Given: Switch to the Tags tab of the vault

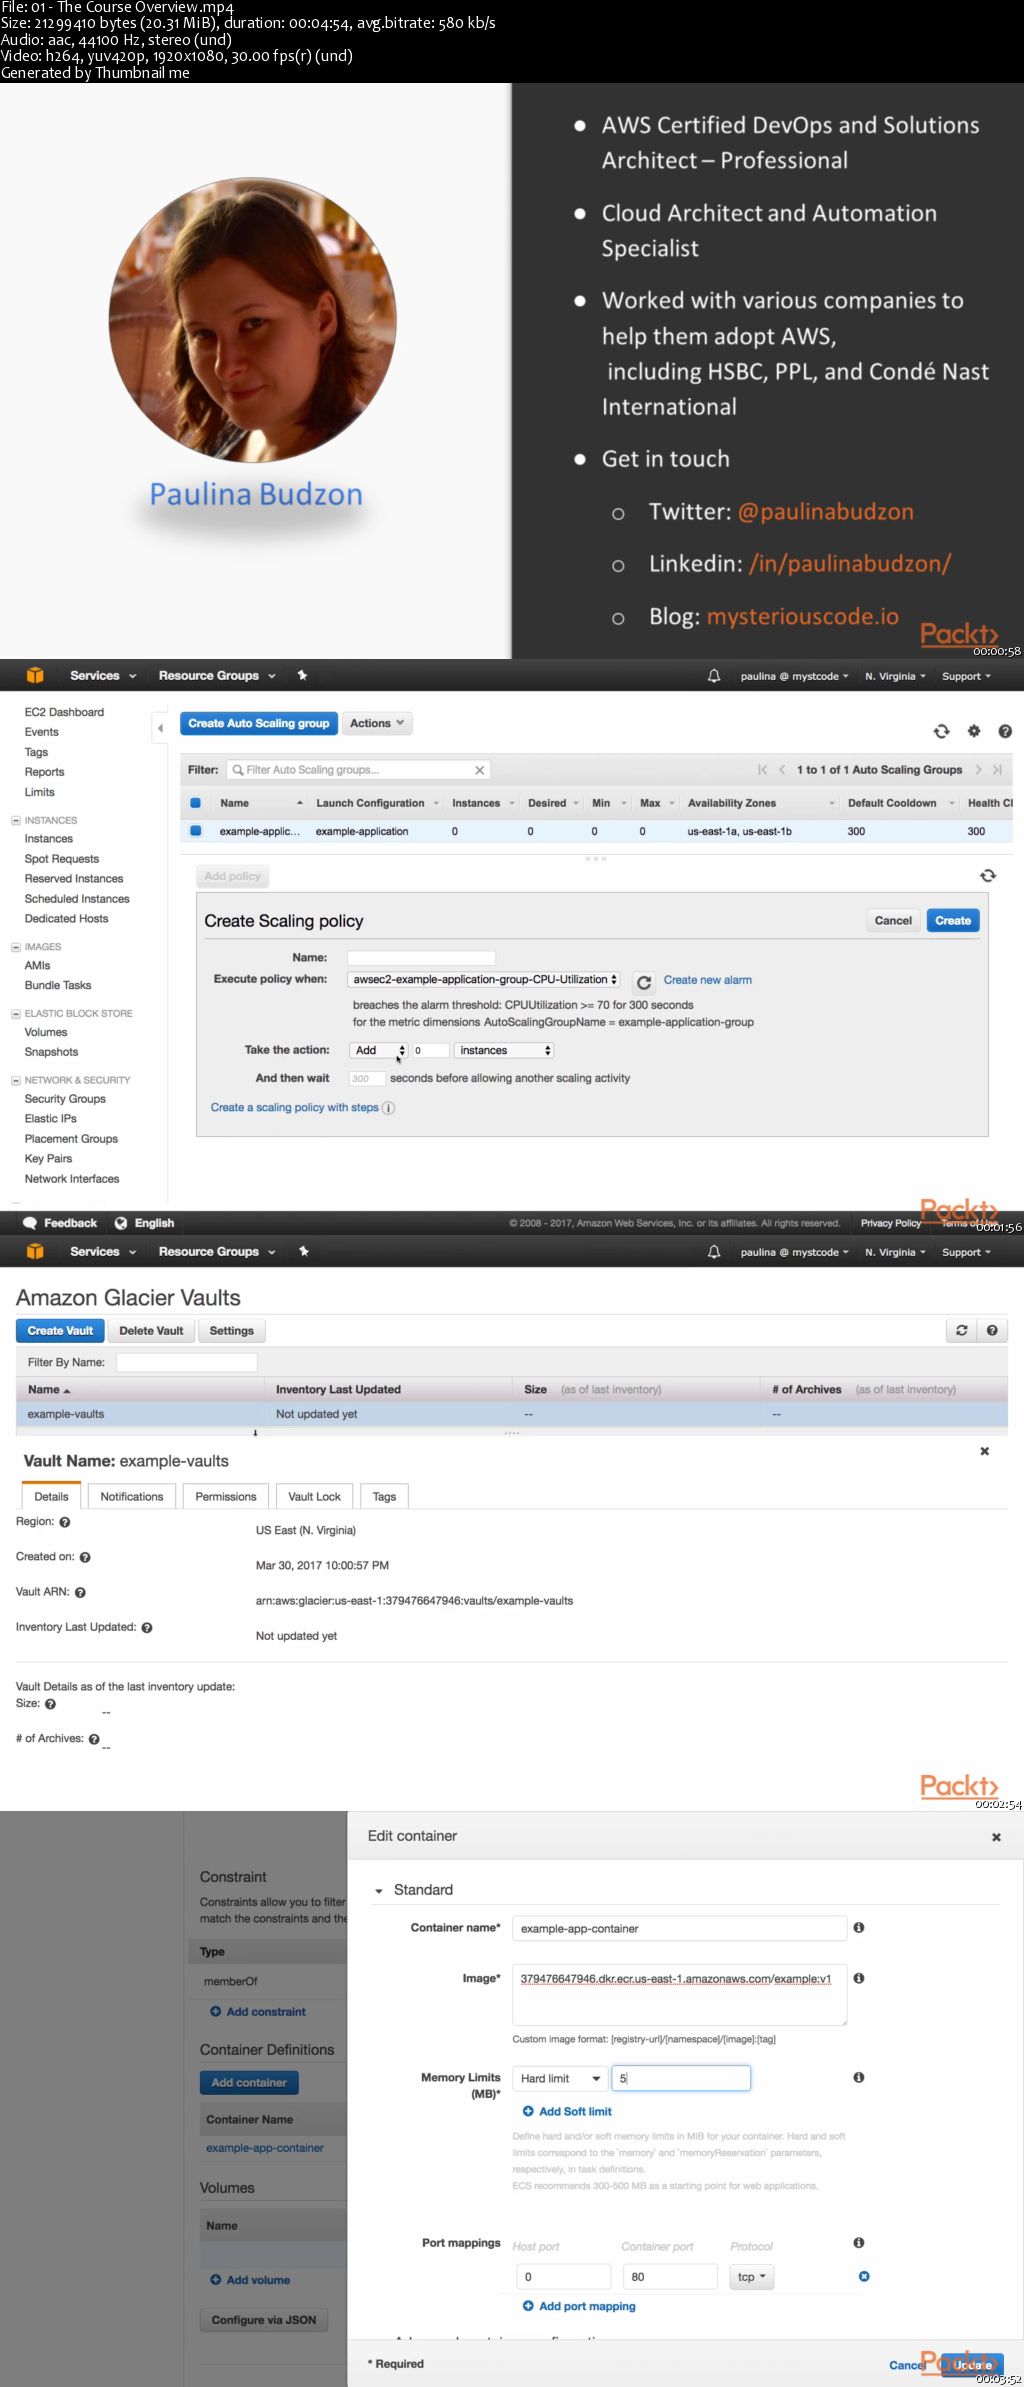Looking at the screenshot, I should tap(384, 1496).
